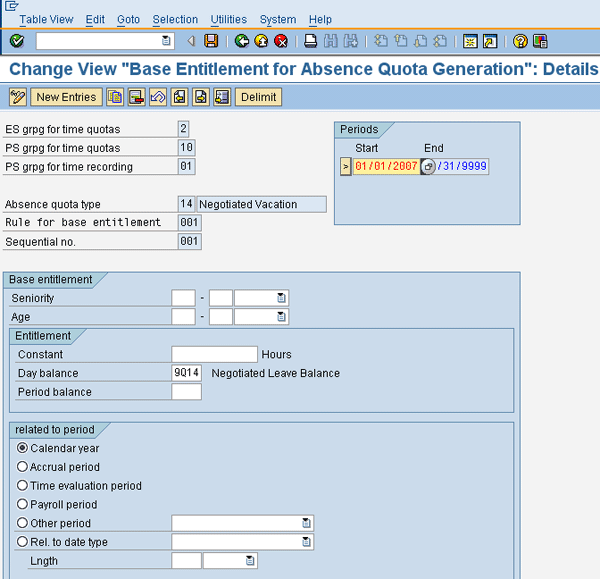
Task: Click the Age upper limit field
Action: pos(221,316)
